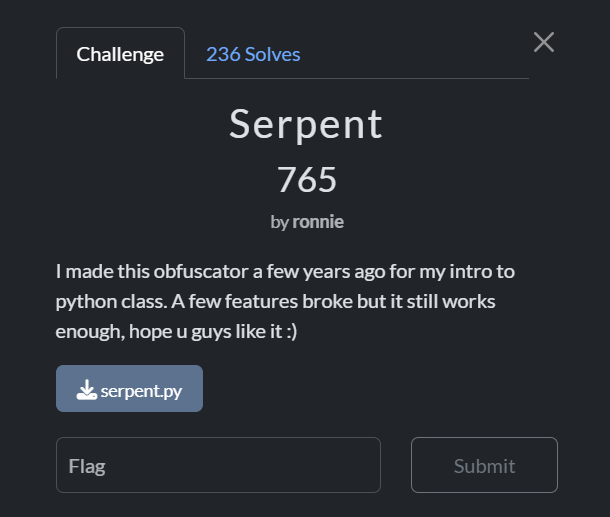
Task: Click the serpent.py filename label
Action: tap(141, 391)
